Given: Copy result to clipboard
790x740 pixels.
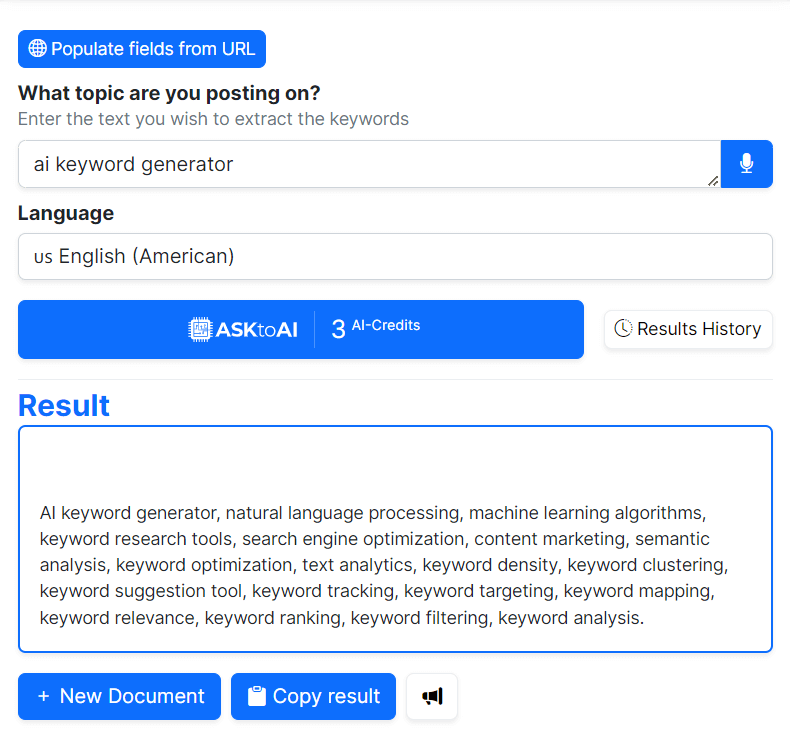Looking at the screenshot, I should coord(313,696).
